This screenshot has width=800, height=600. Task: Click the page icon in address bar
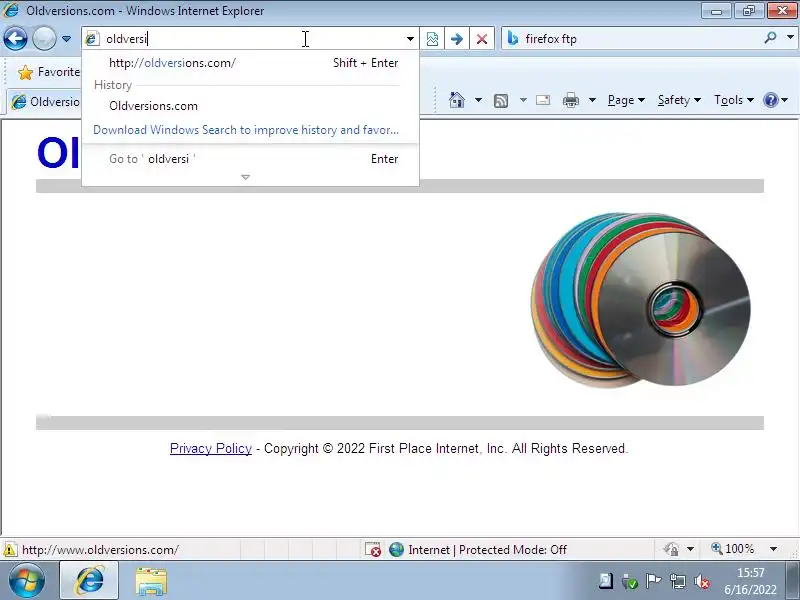[92, 38]
